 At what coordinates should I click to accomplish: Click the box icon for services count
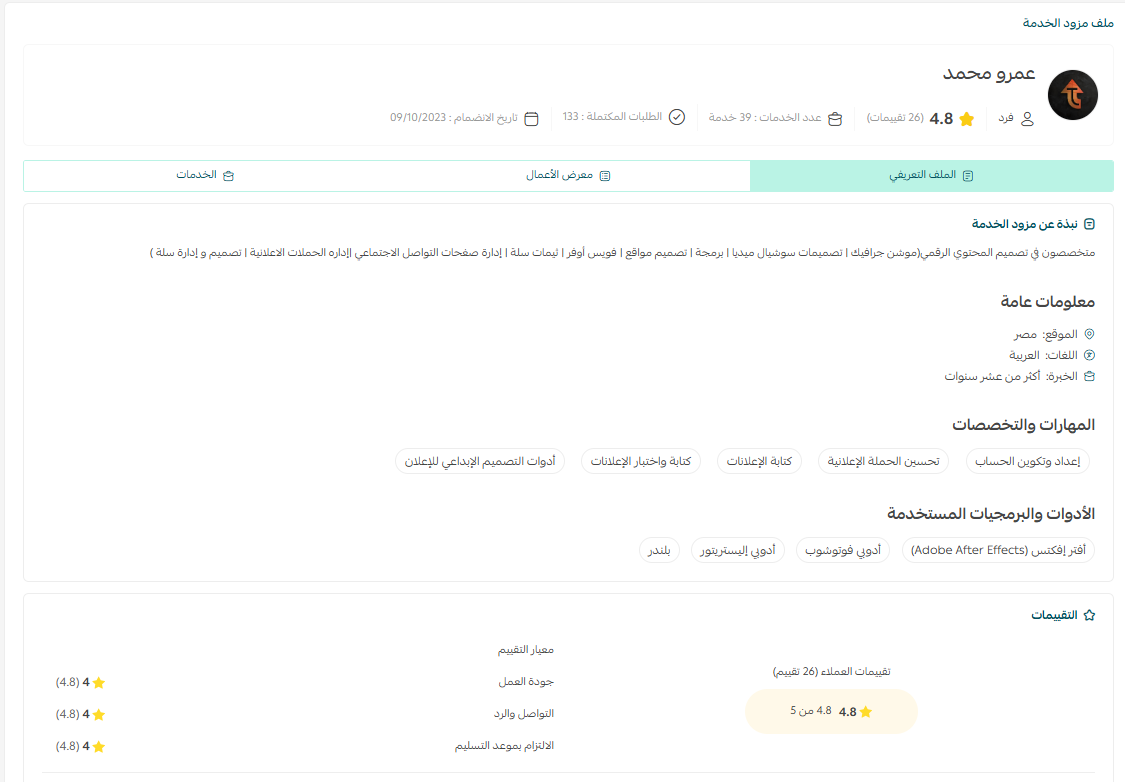coord(835,118)
